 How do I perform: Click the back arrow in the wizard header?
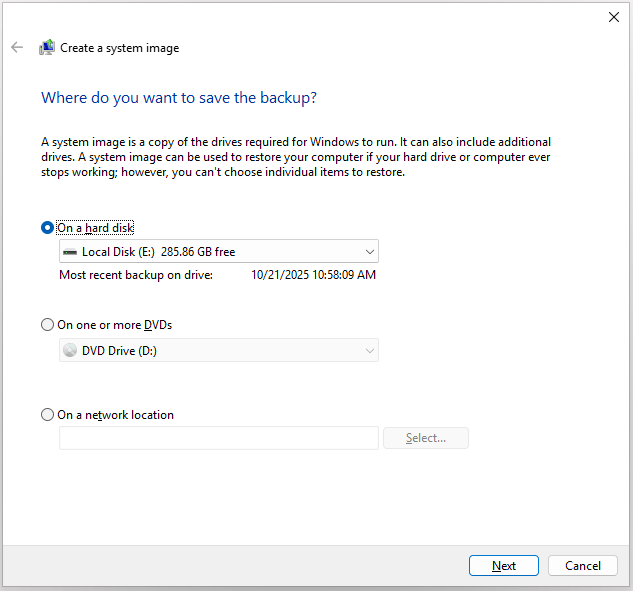click(17, 47)
